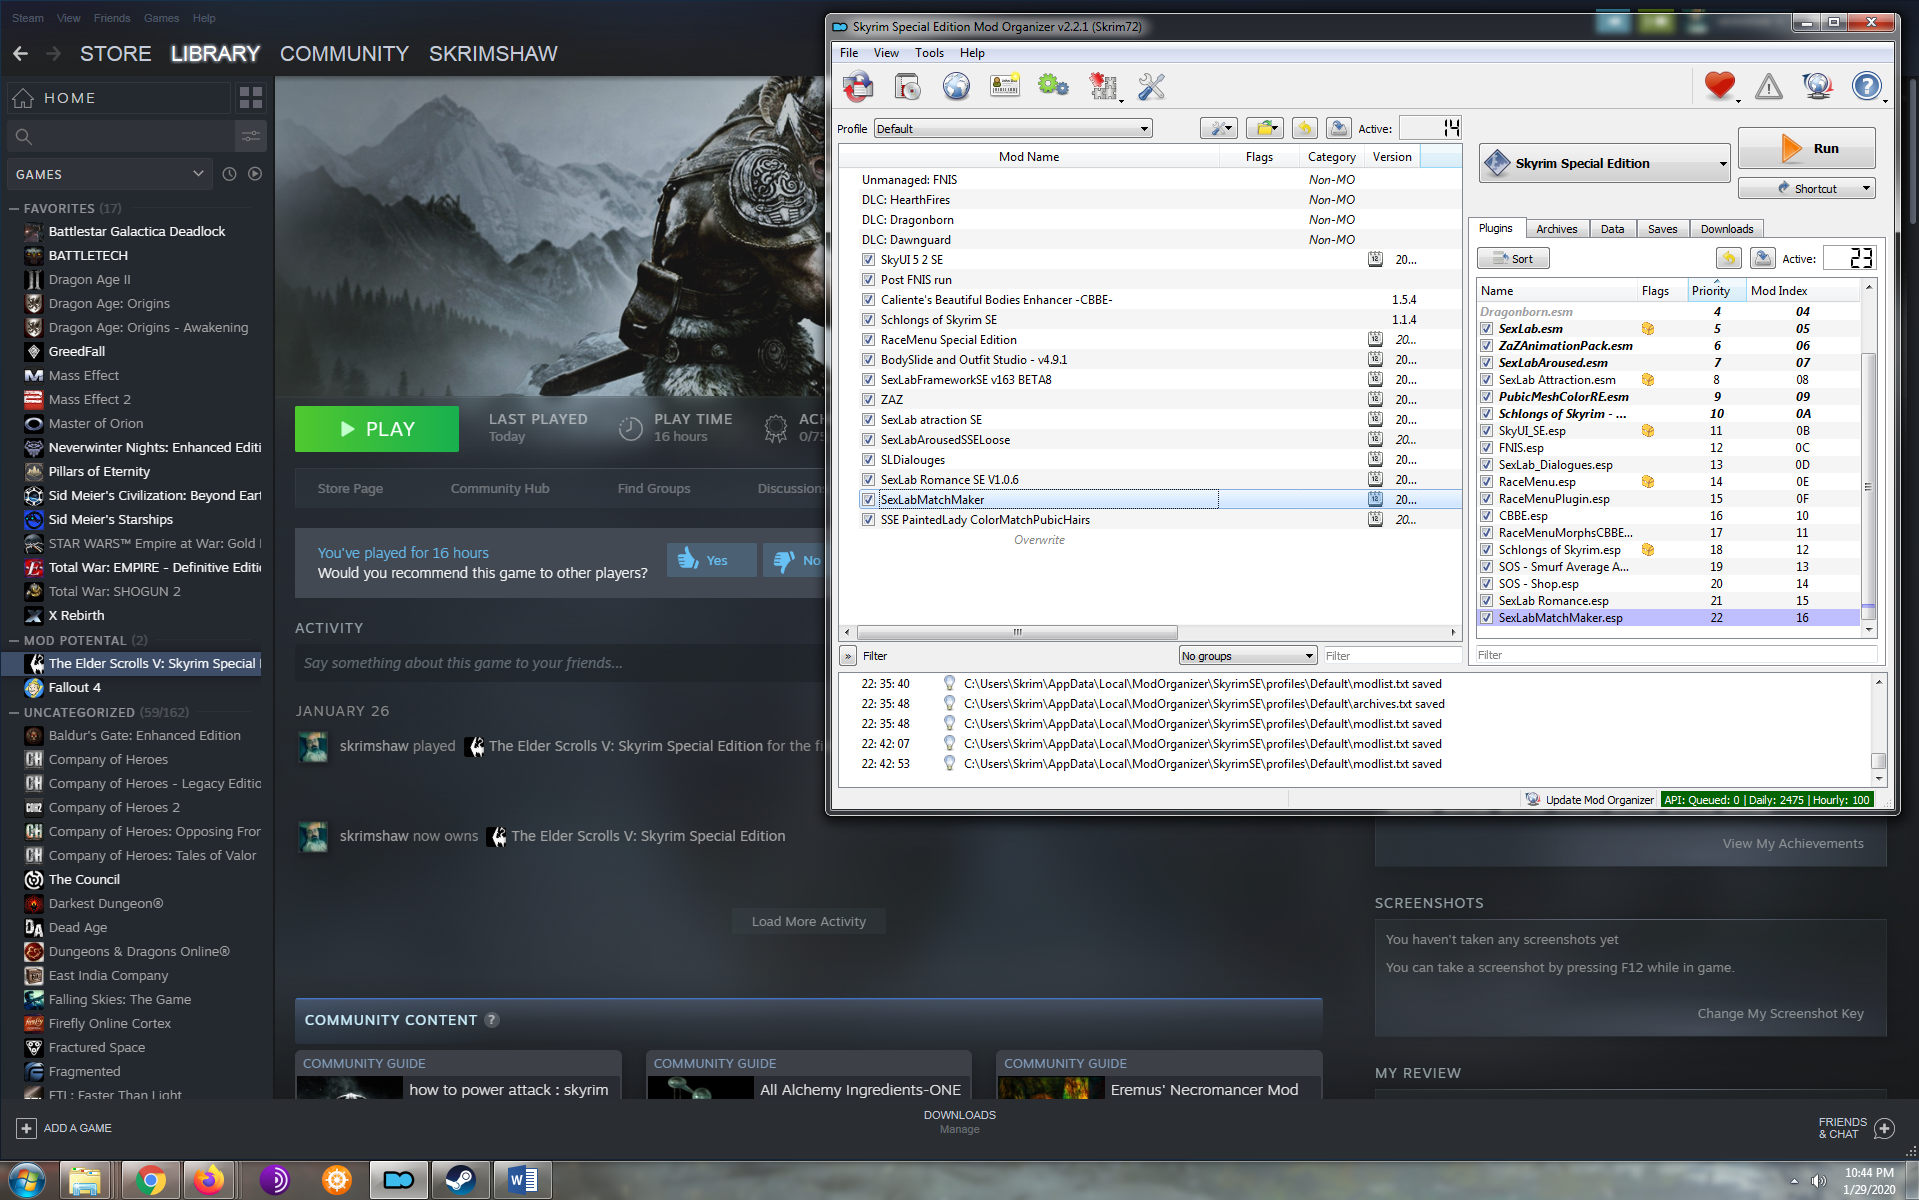The height and width of the screenshot is (1200, 1919).
Task: Click the Steam library search field
Action: coord(120,136)
